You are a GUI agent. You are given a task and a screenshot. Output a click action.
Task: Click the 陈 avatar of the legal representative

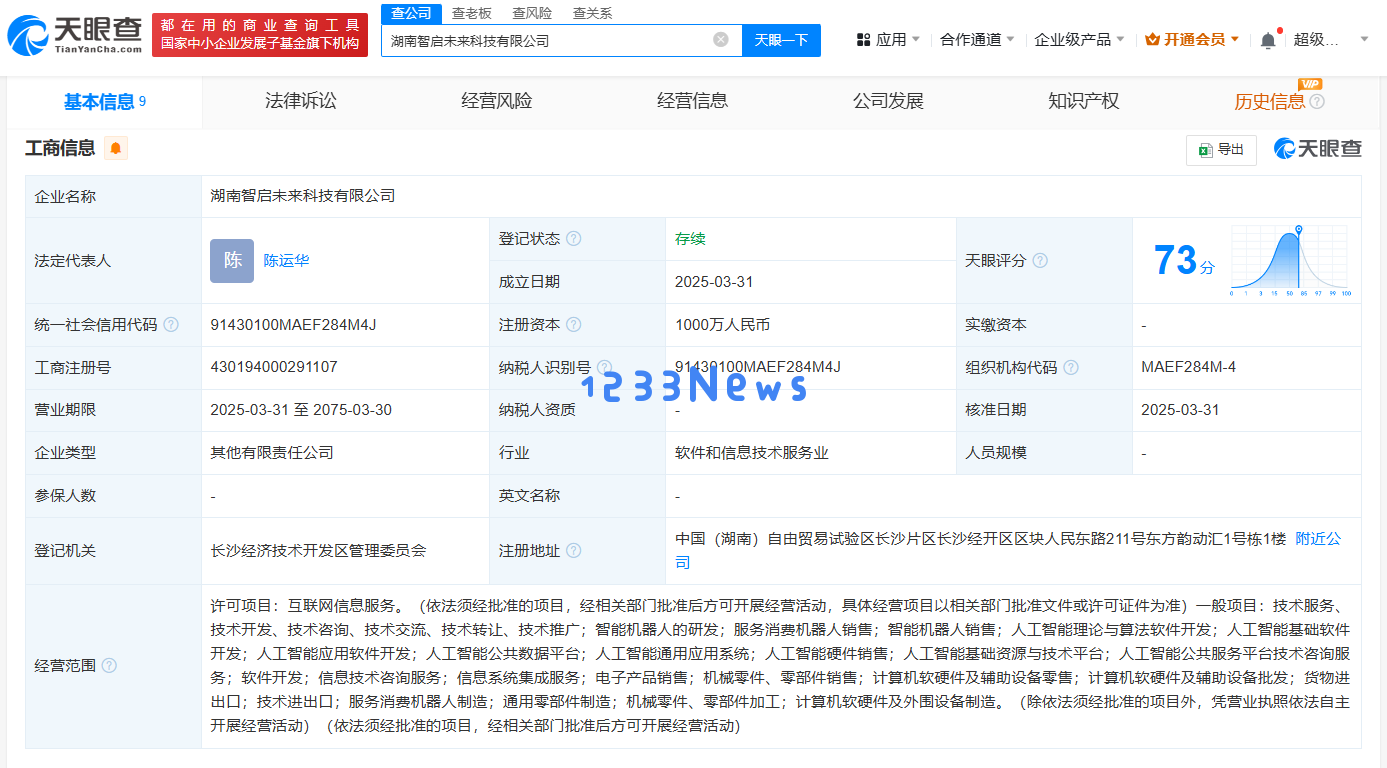(x=232, y=261)
